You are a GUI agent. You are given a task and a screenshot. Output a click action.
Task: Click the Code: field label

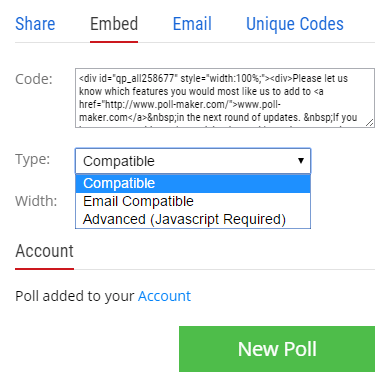pos(34,79)
